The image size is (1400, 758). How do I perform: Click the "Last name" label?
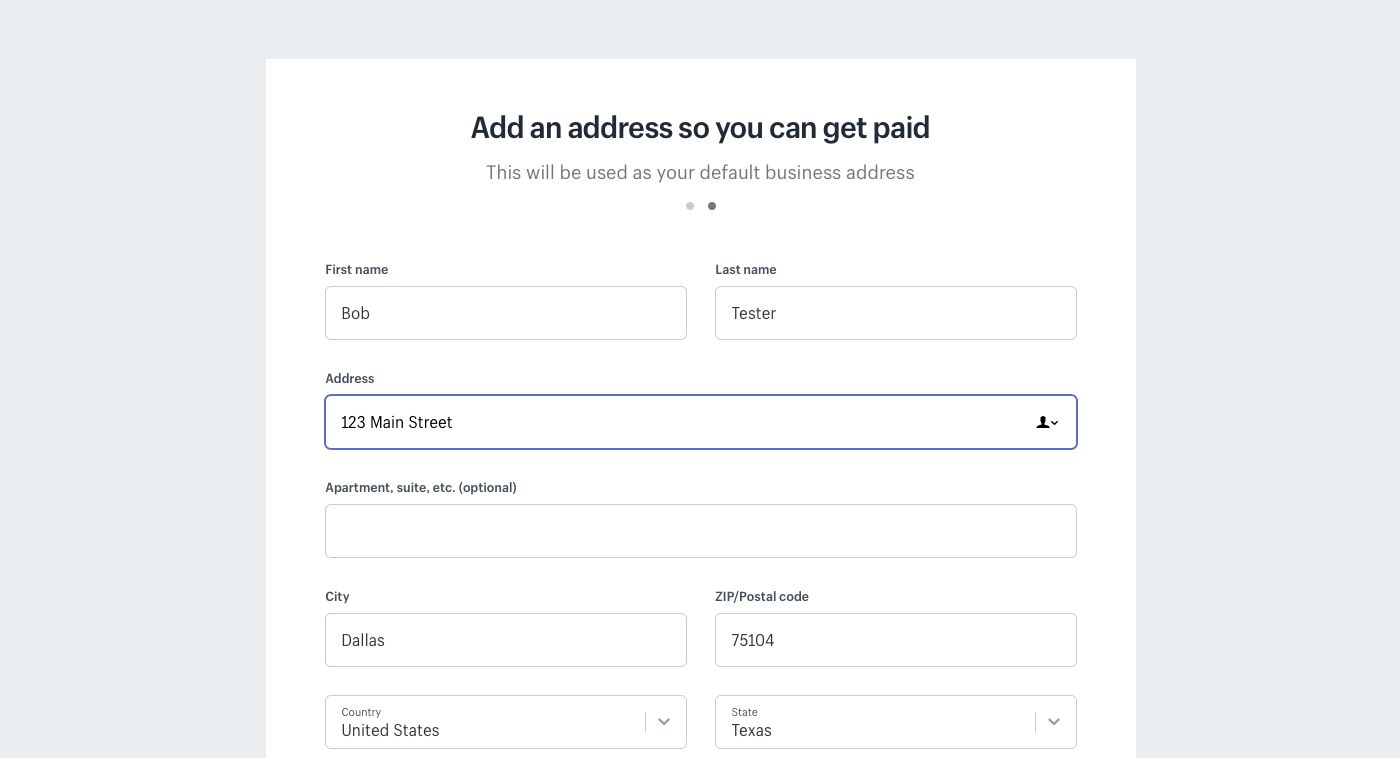[746, 270]
